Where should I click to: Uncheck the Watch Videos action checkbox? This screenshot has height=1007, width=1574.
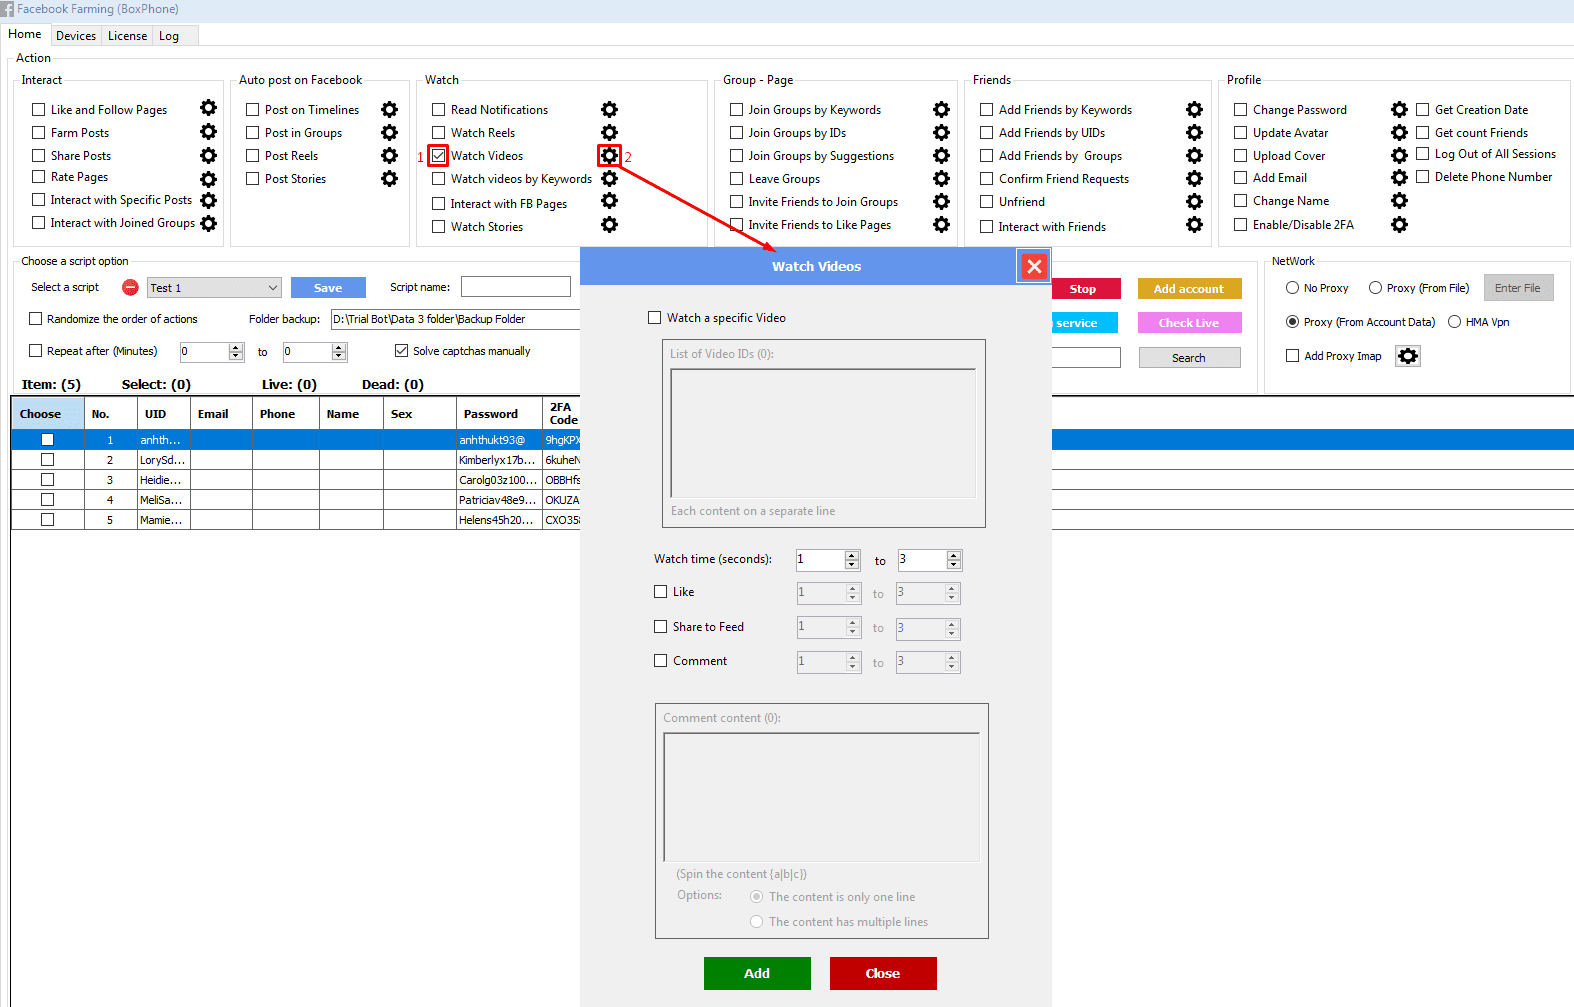[x=438, y=156]
